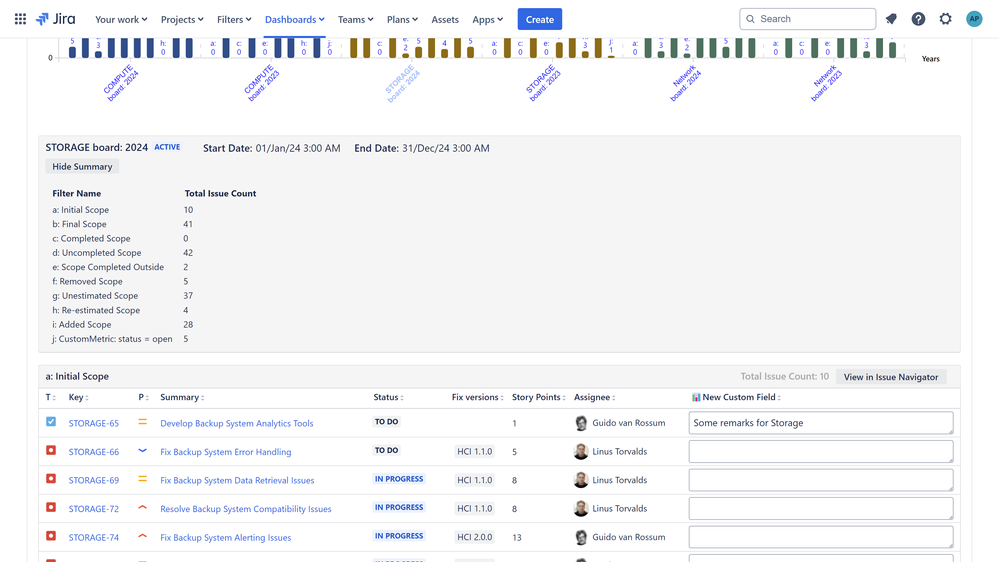Click into the Search field
Image resolution: width=999 pixels, height=562 pixels.
coord(807,19)
